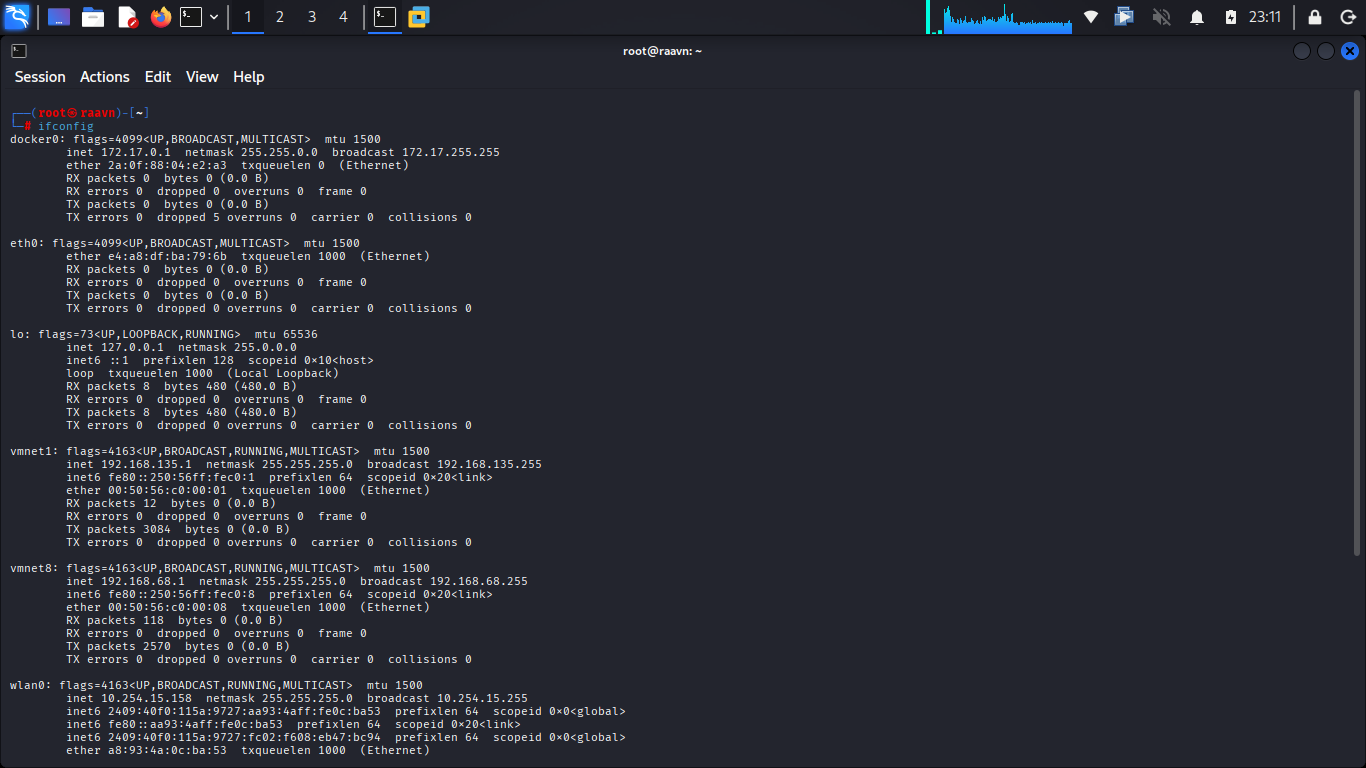Click 'root@raavn: ~' window title
Screen dimensions: 1366x768
pyautogui.click(x=662, y=51)
